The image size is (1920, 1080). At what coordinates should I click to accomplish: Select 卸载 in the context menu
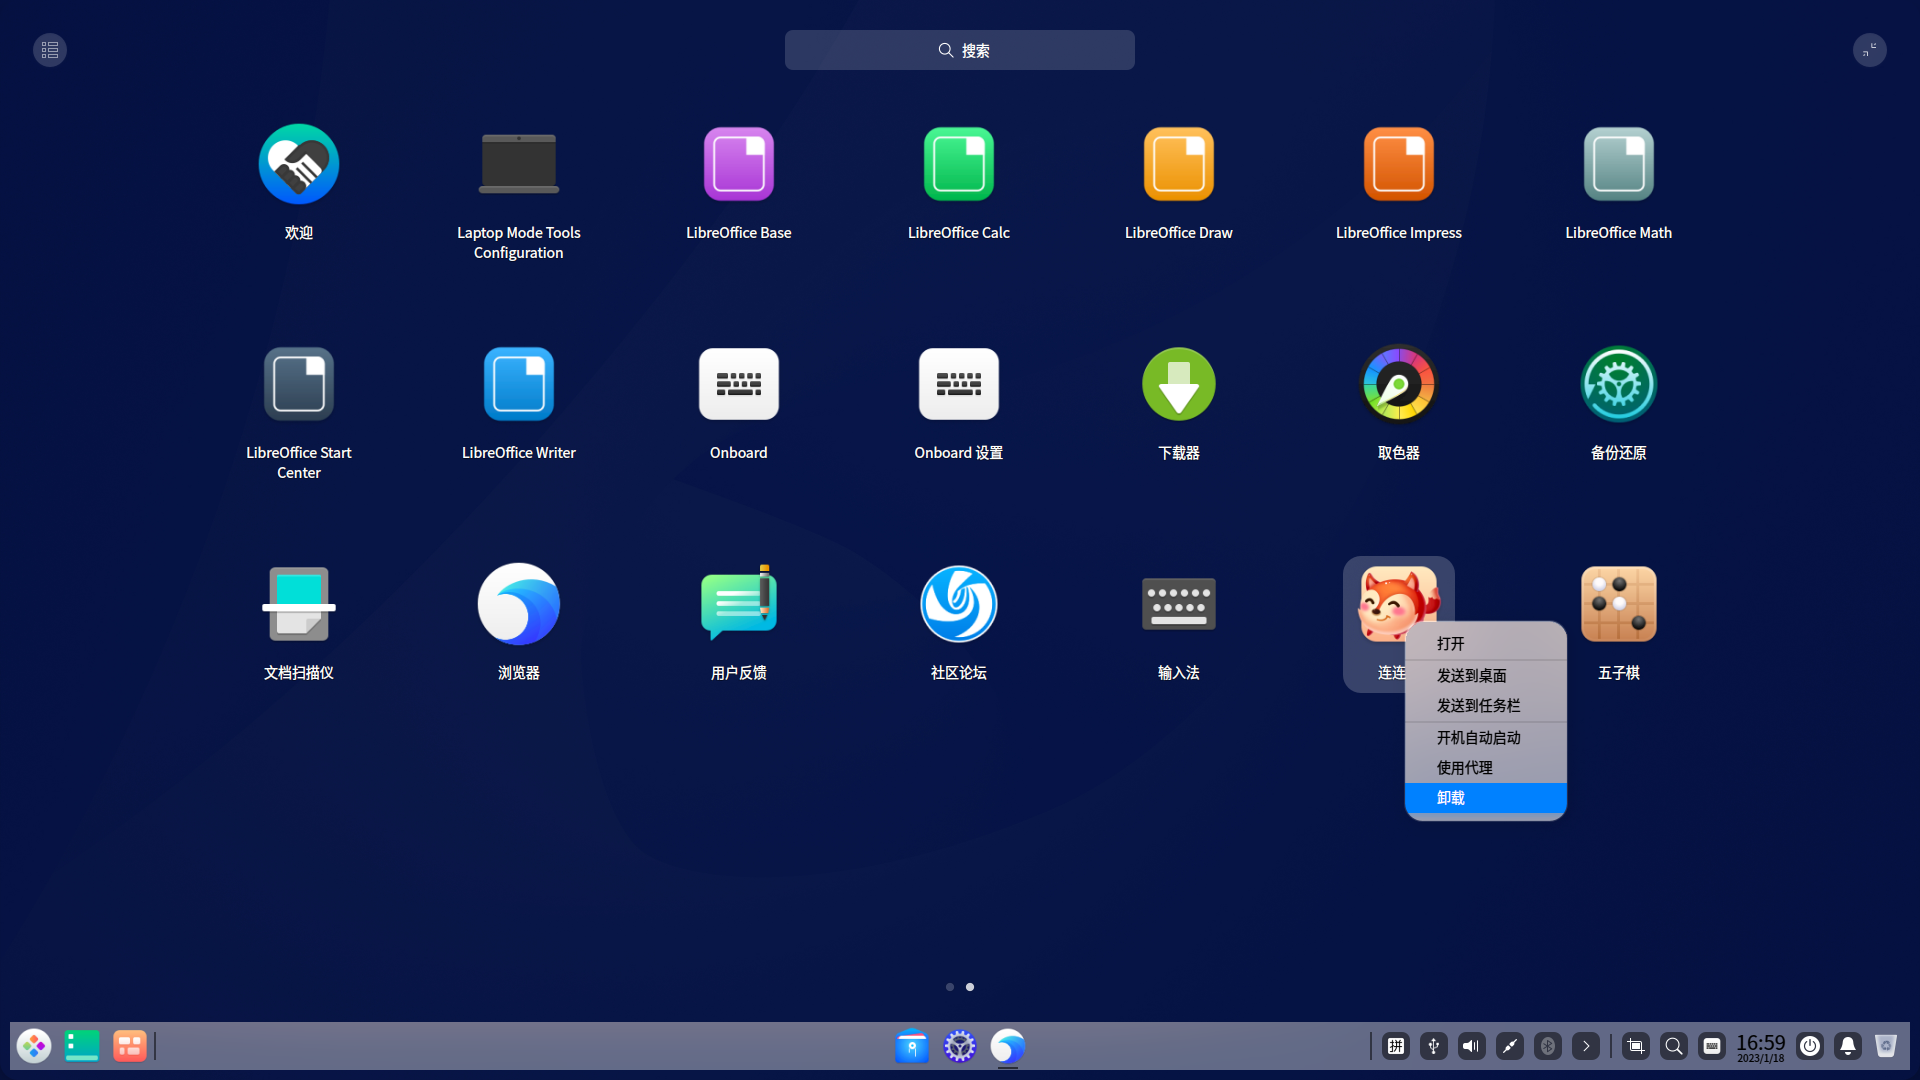click(1485, 798)
